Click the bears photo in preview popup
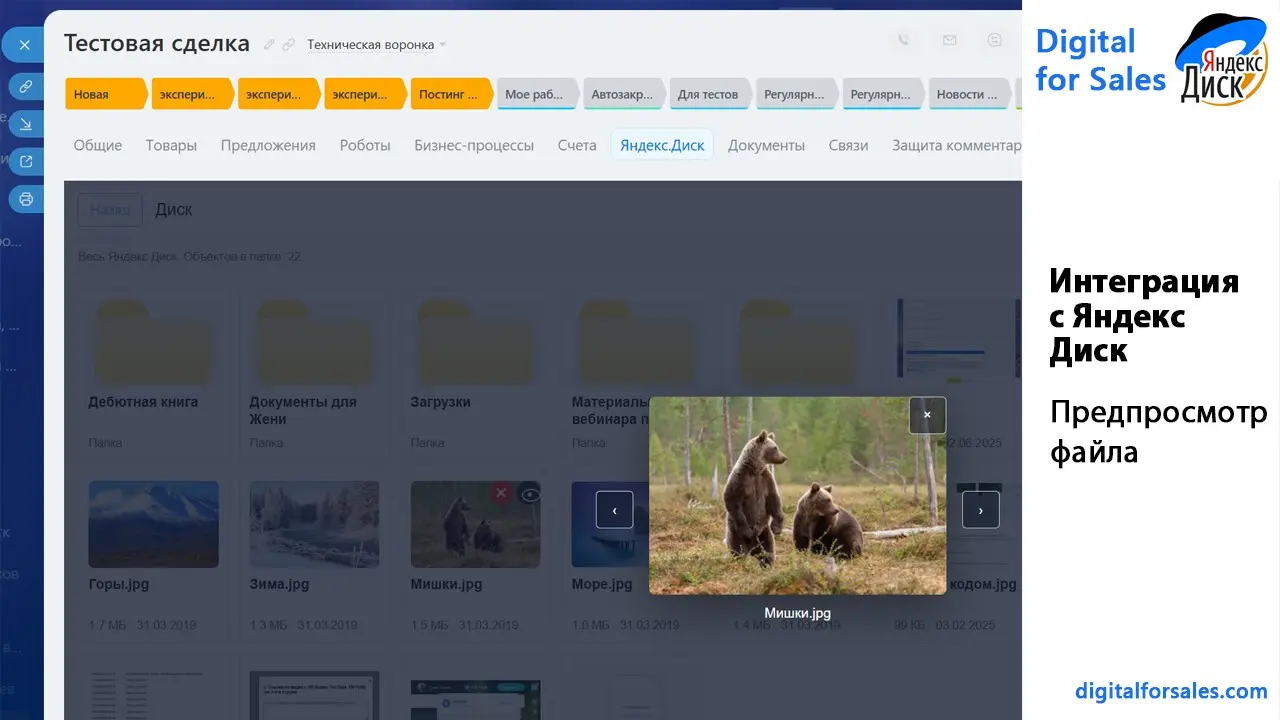 pyautogui.click(x=797, y=495)
